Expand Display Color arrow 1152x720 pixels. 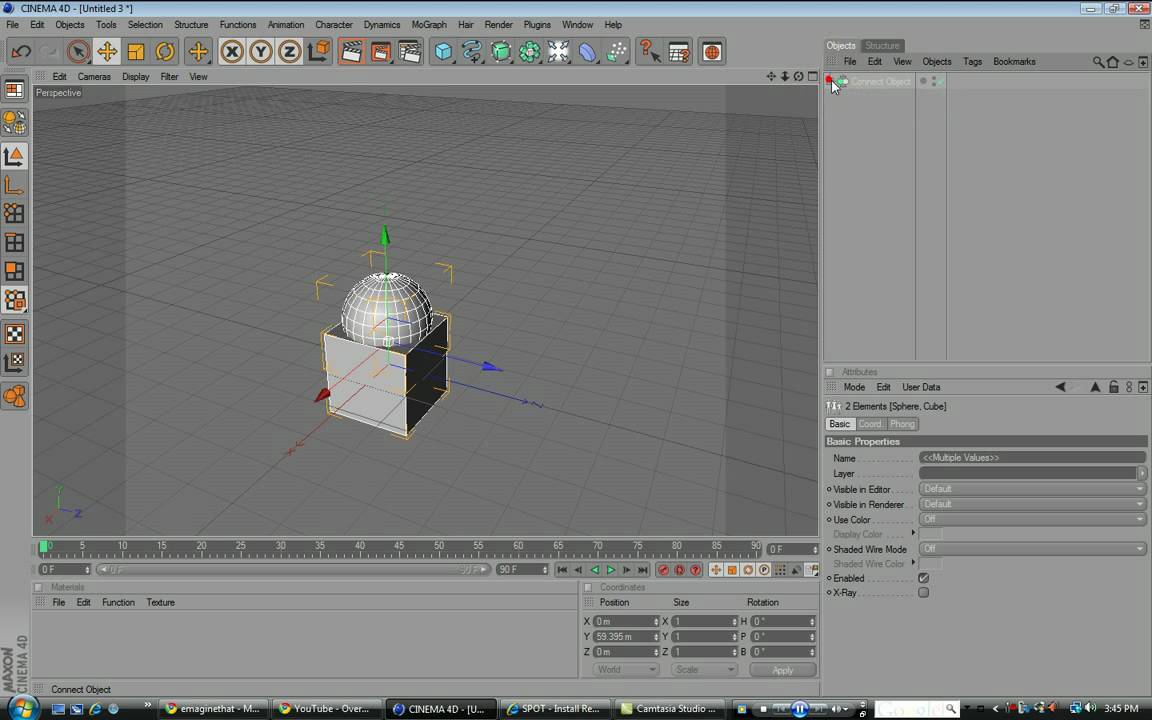(913, 533)
